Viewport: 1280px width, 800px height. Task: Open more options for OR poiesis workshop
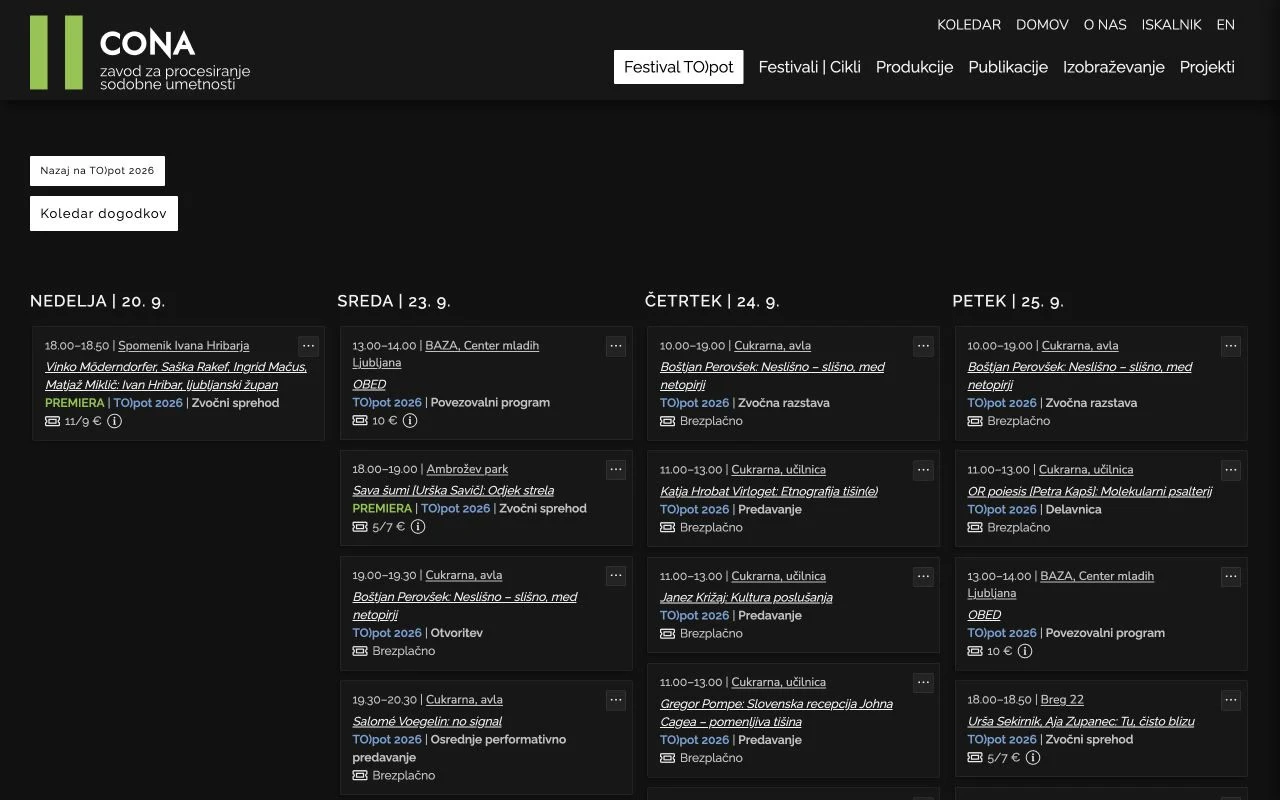click(1231, 470)
